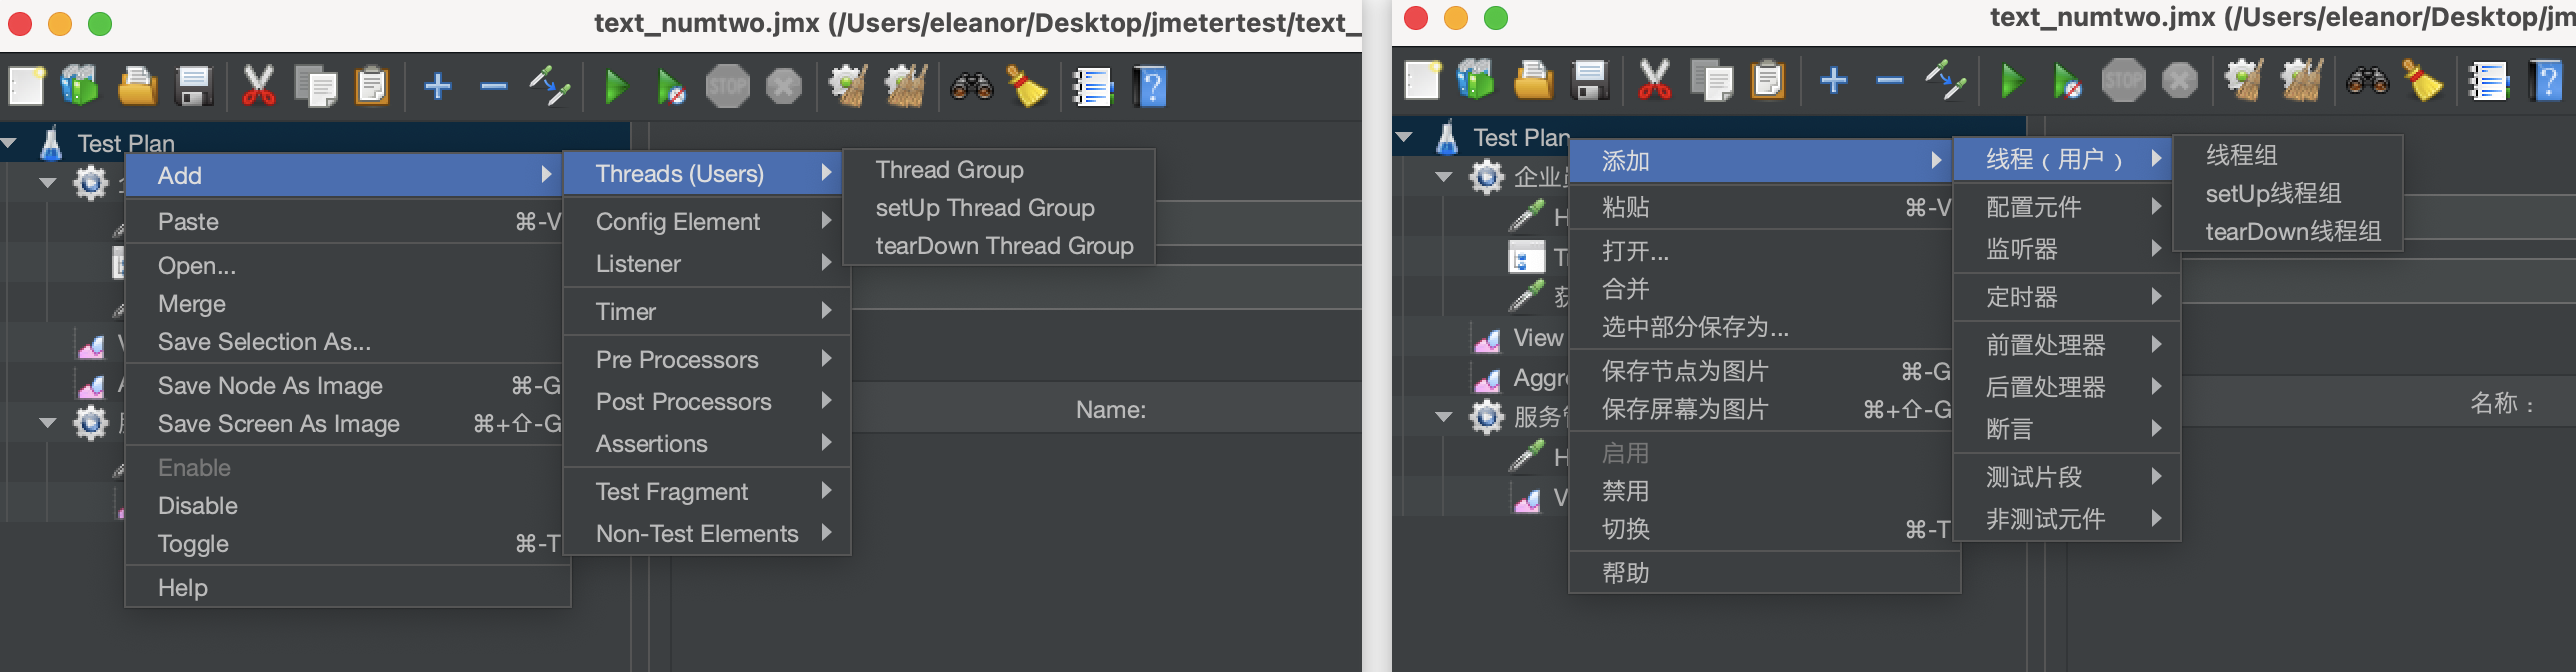Click Expand All plus icon in left window
This screenshot has width=2576, height=672.
438,86
